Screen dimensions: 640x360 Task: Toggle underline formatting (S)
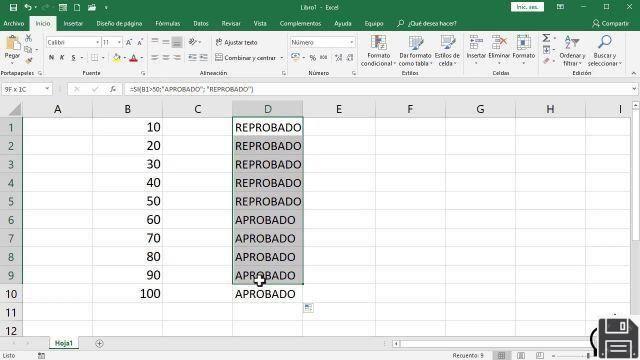(x=73, y=58)
